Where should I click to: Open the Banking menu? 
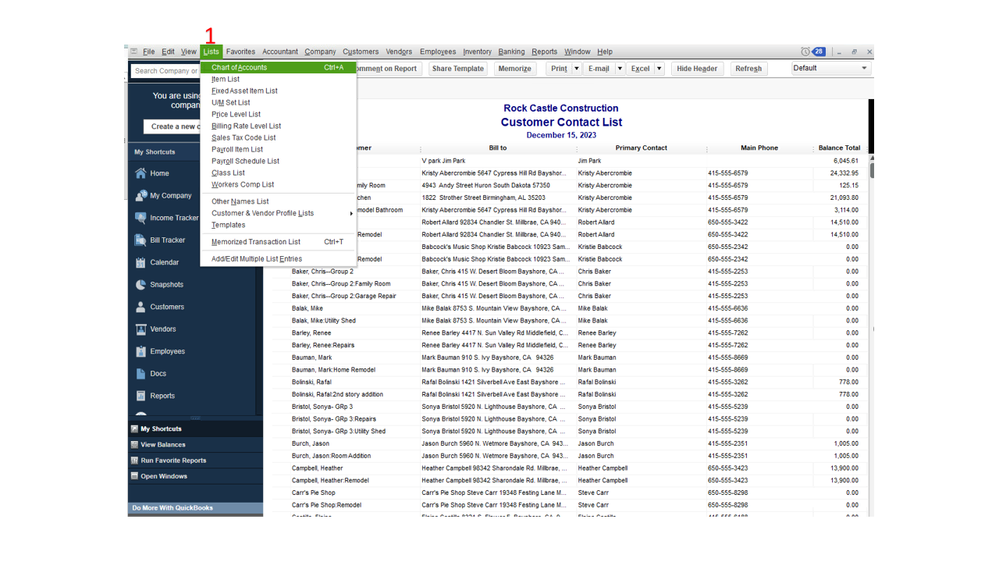click(x=511, y=52)
